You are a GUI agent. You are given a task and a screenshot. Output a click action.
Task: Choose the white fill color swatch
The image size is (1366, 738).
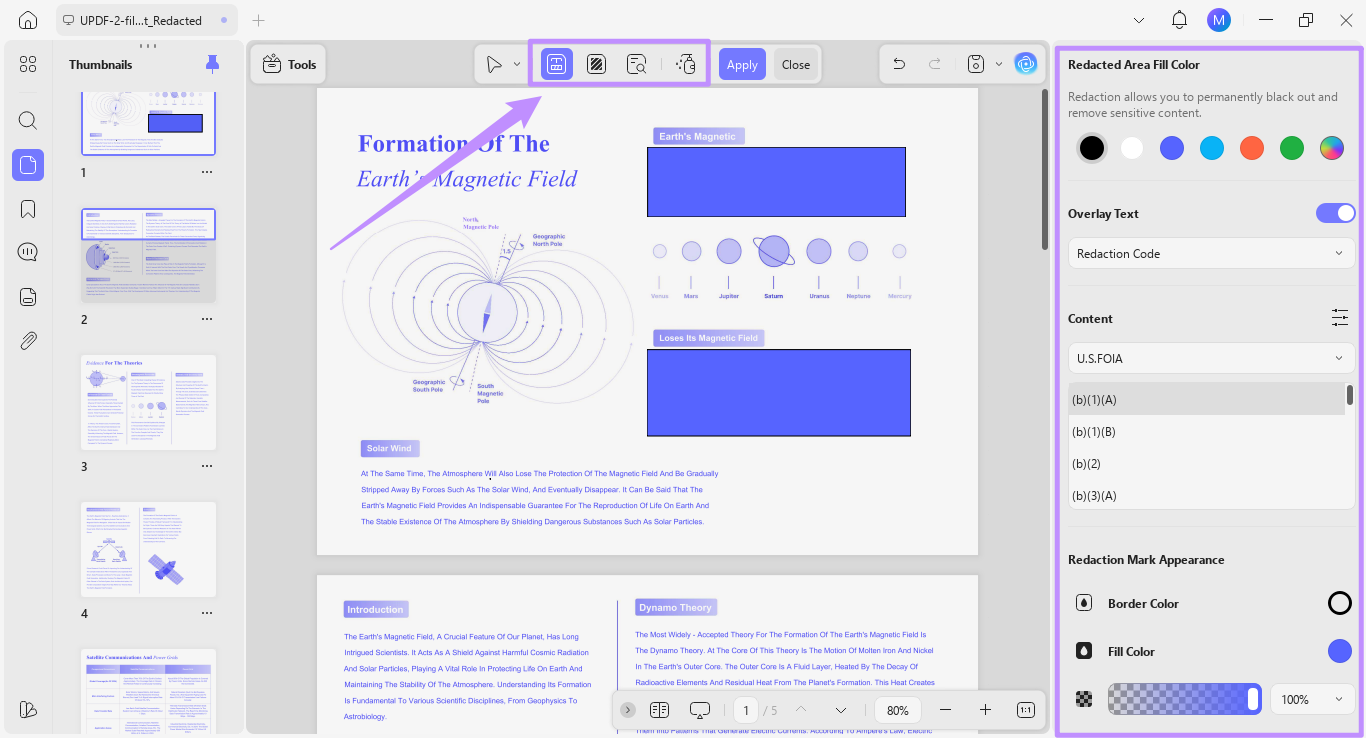click(1132, 148)
